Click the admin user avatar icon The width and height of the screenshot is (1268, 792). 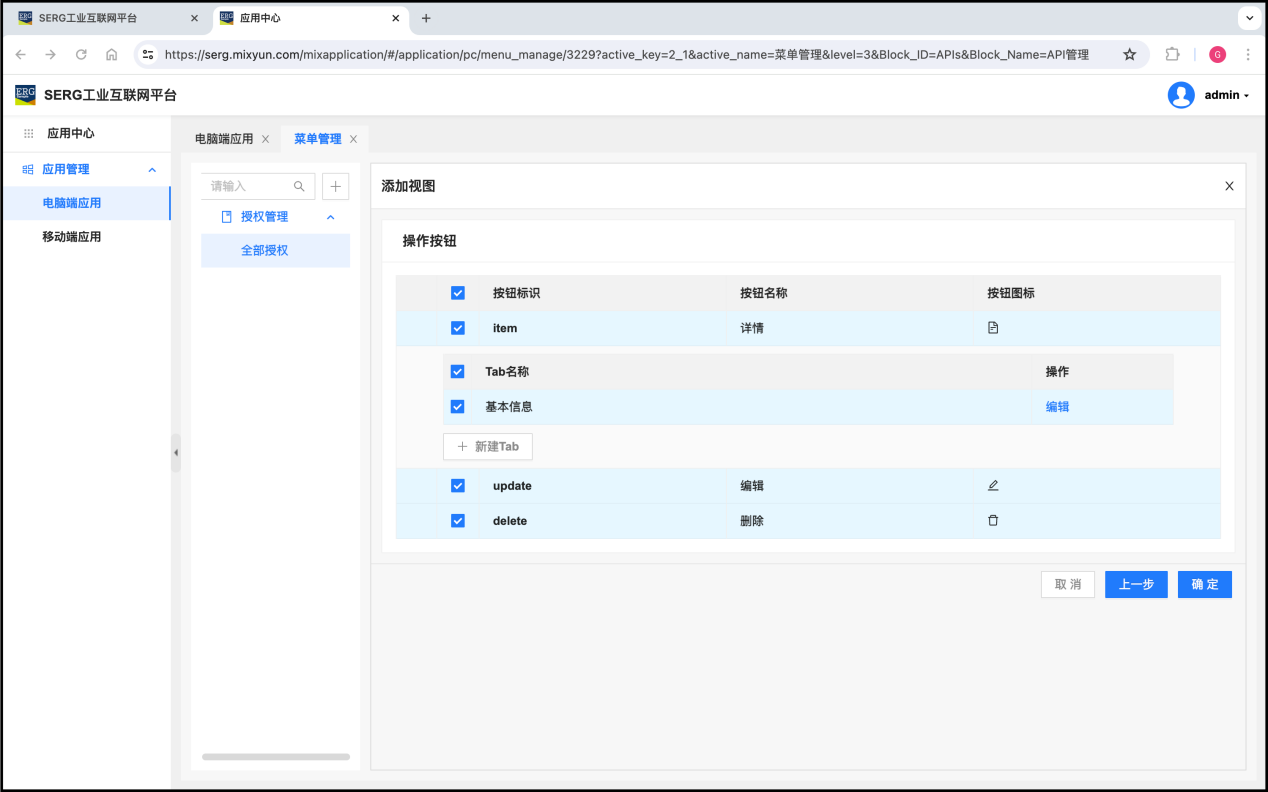click(x=1181, y=95)
